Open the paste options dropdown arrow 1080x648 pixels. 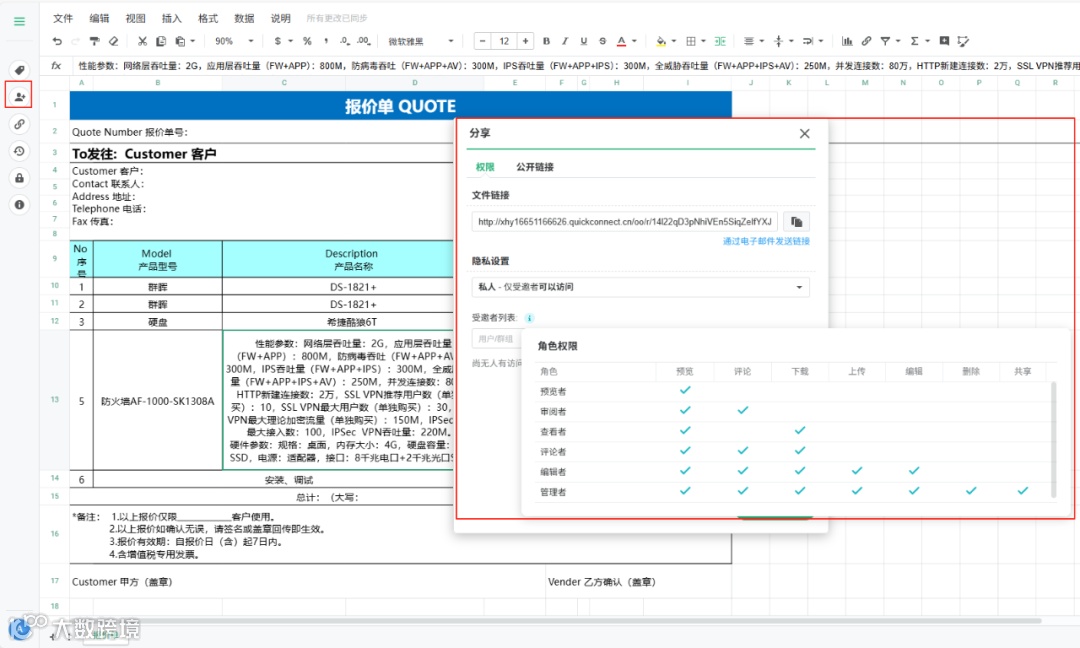[x=193, y=41]
